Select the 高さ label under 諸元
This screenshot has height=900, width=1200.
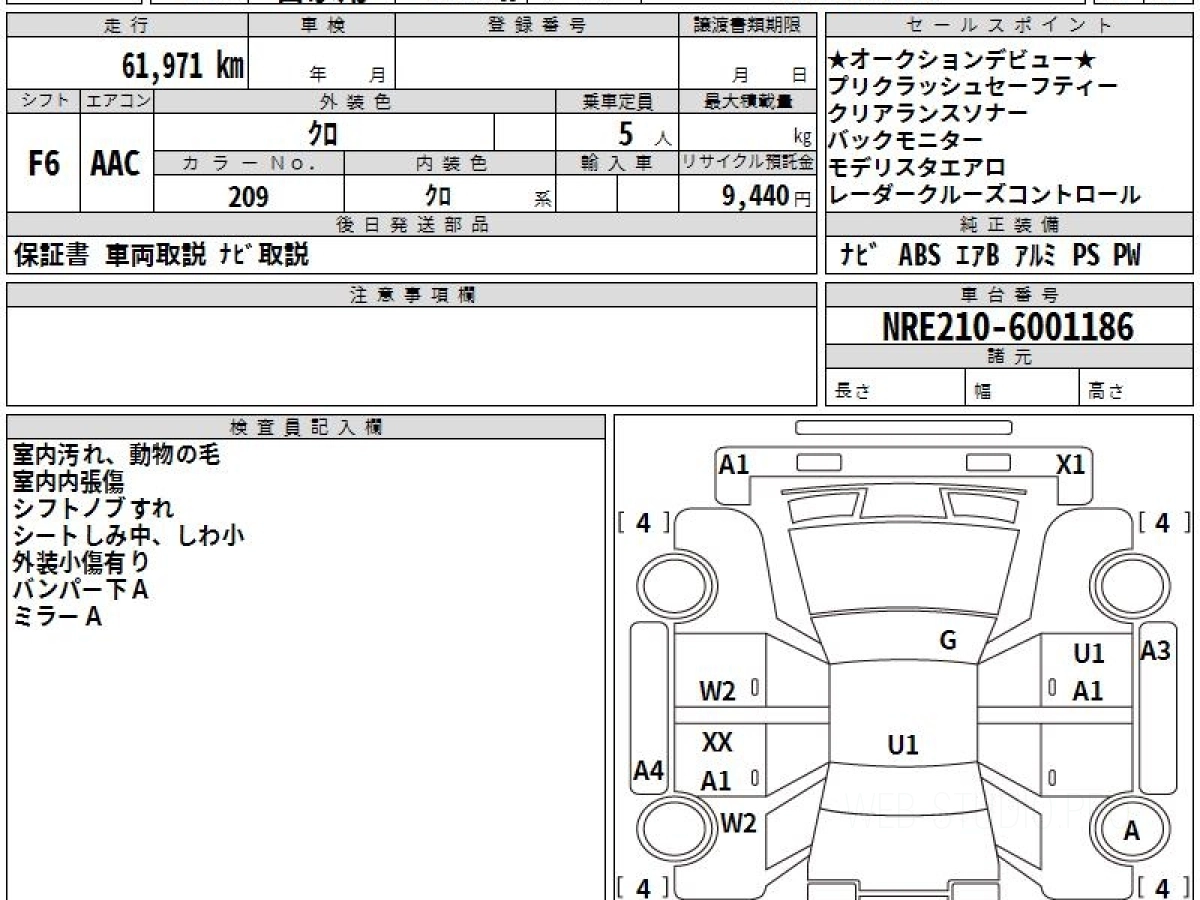[x=1107, y=392]
